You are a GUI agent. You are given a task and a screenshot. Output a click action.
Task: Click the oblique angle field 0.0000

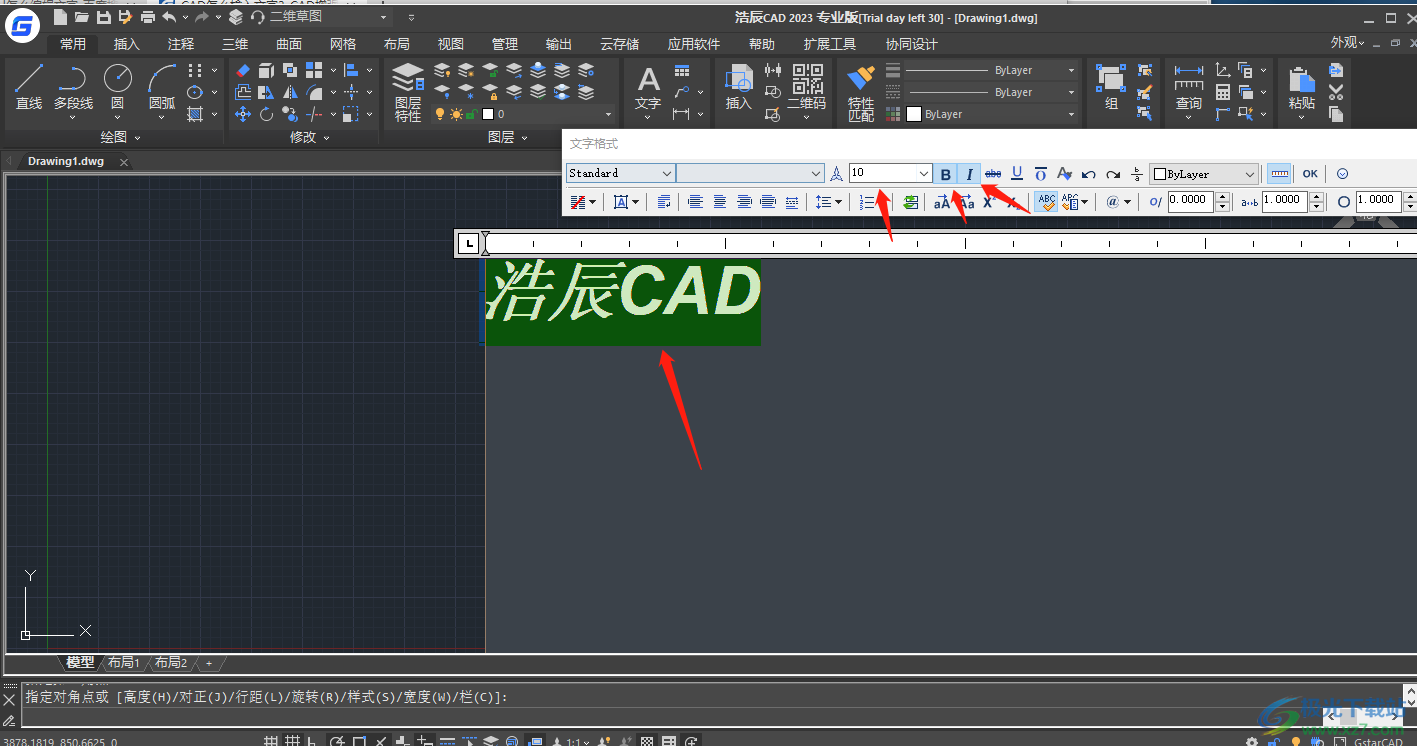click(x=1190, y=201)
